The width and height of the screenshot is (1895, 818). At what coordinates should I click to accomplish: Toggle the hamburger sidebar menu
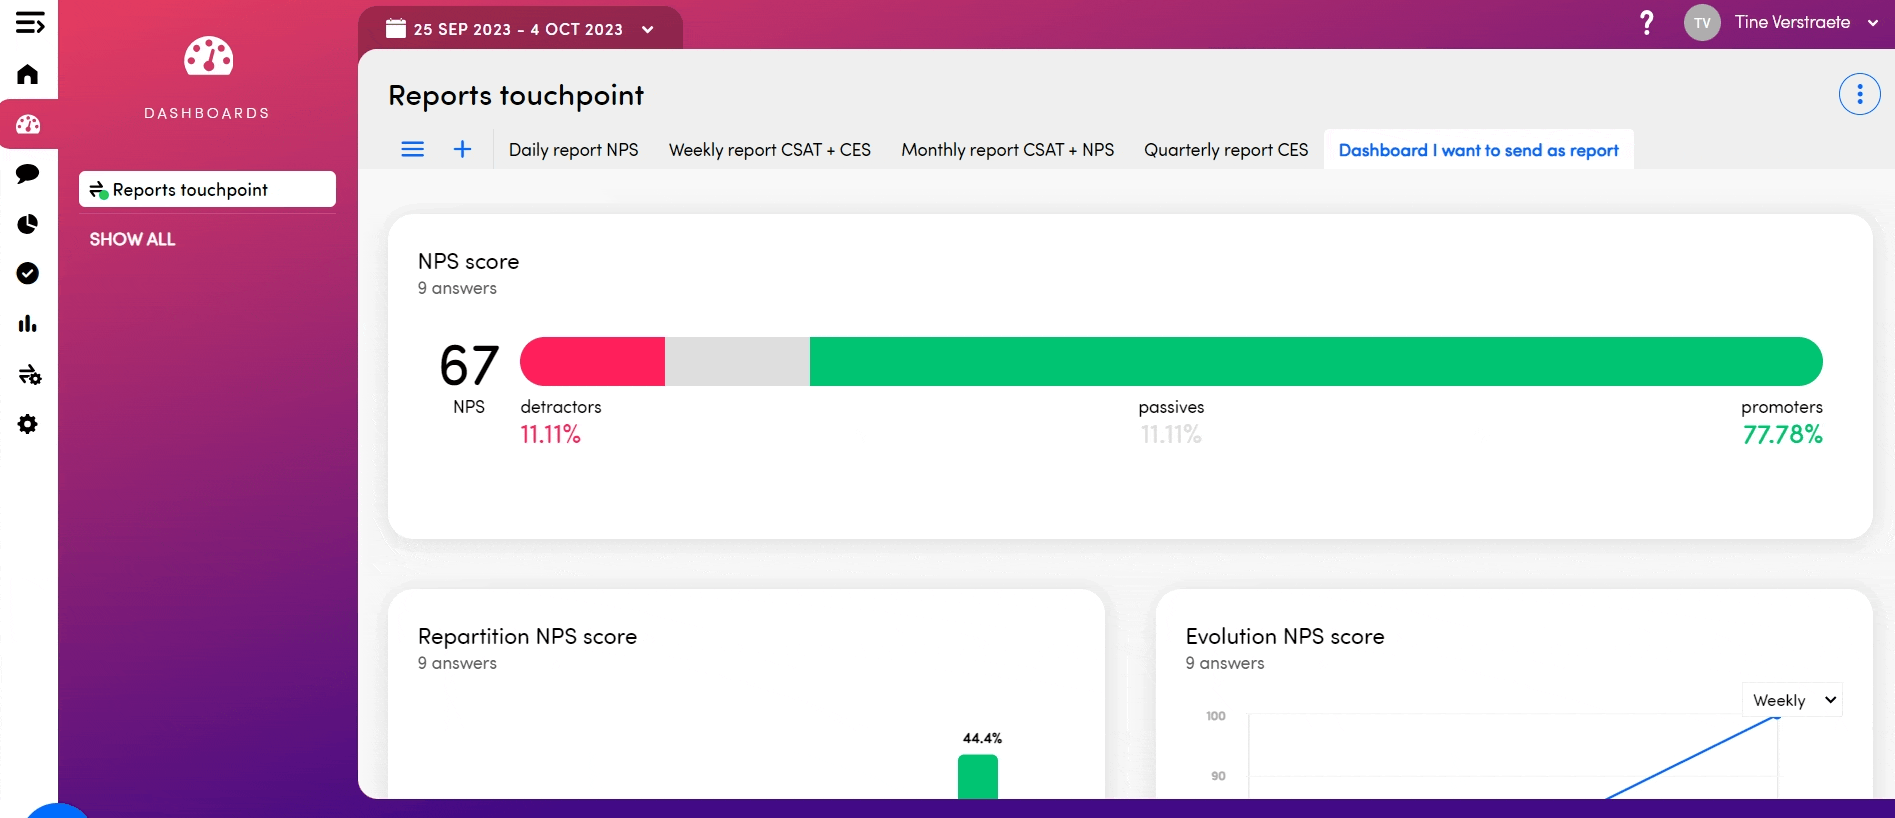[x=29, y=23]
